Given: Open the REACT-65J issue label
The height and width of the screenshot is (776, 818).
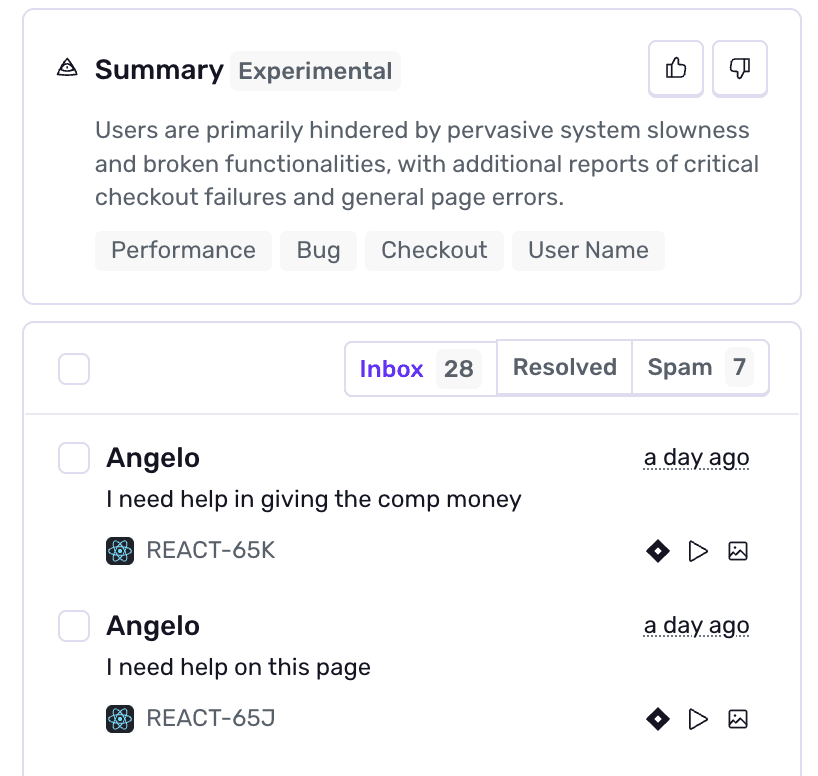Looking at the screenshot, I should [209, 718].
